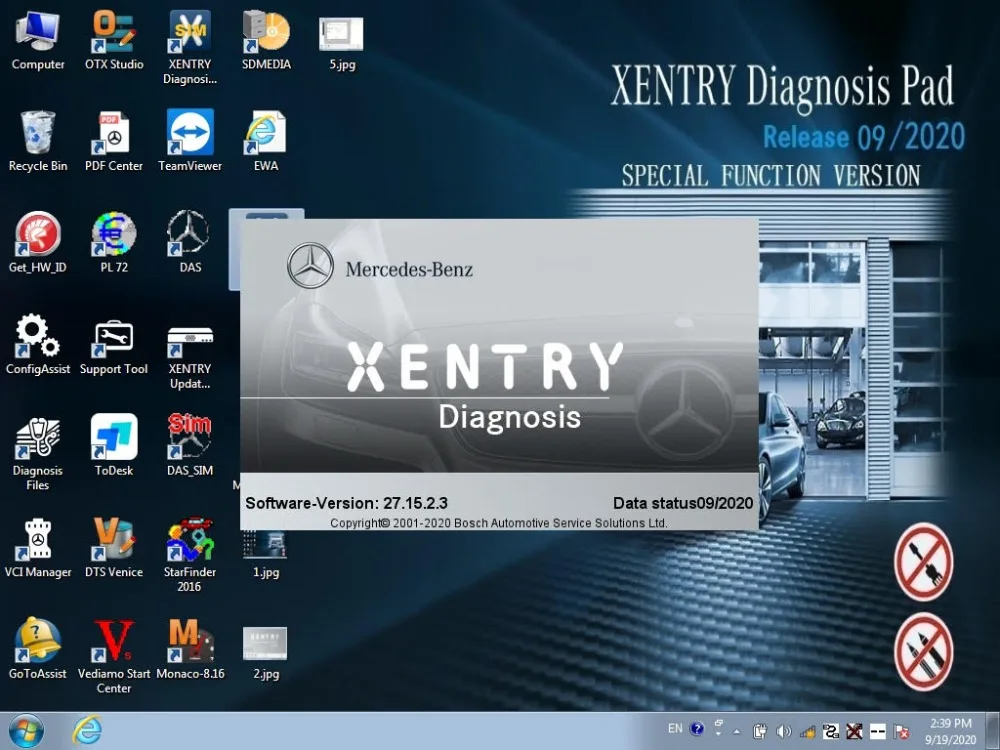This screenshot has height=750, width=1000.
Task: Select the 1.jpg image file
Action: (266, 555)
